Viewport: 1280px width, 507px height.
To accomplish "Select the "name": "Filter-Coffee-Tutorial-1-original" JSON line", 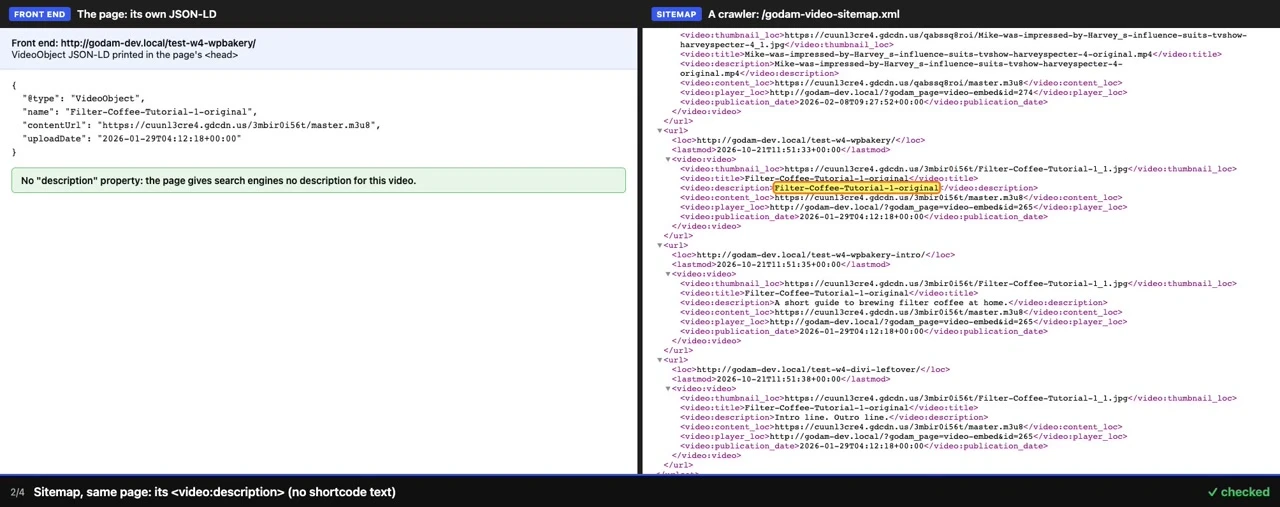I will 140,112.
